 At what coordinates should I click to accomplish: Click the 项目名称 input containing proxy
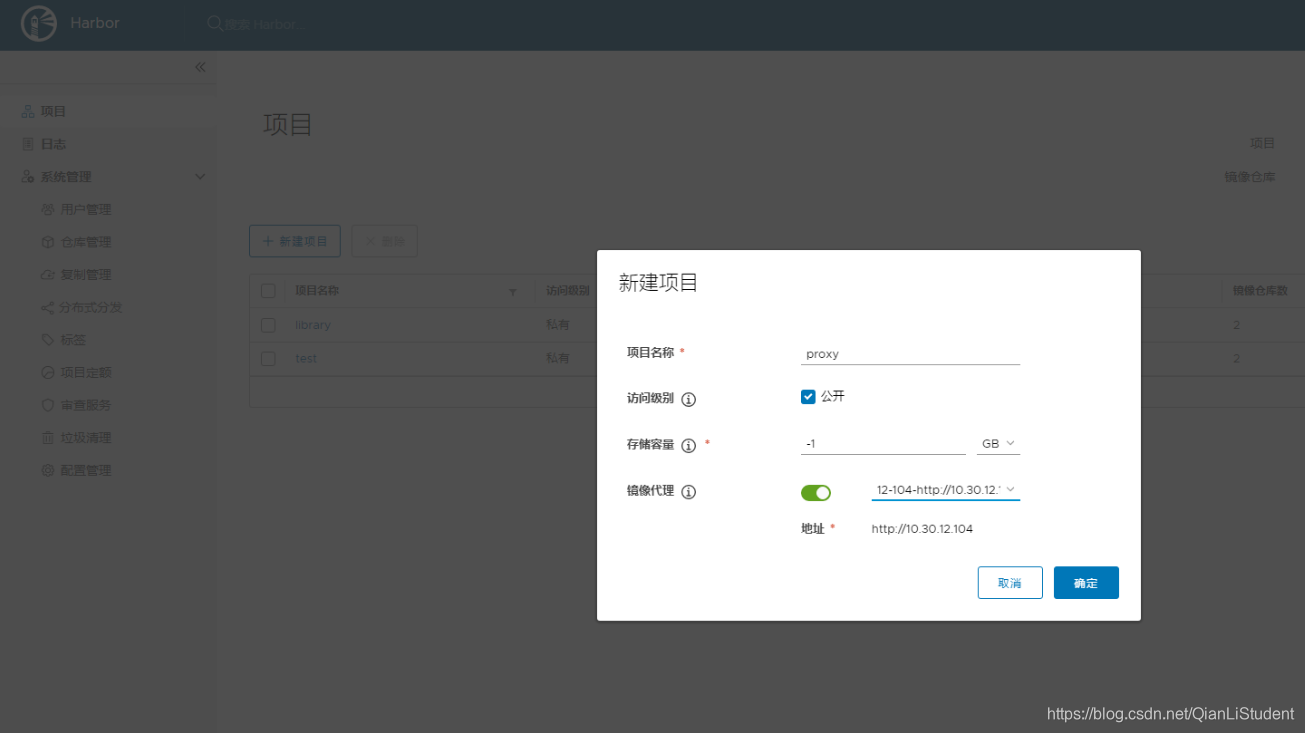tap(911, 354)
